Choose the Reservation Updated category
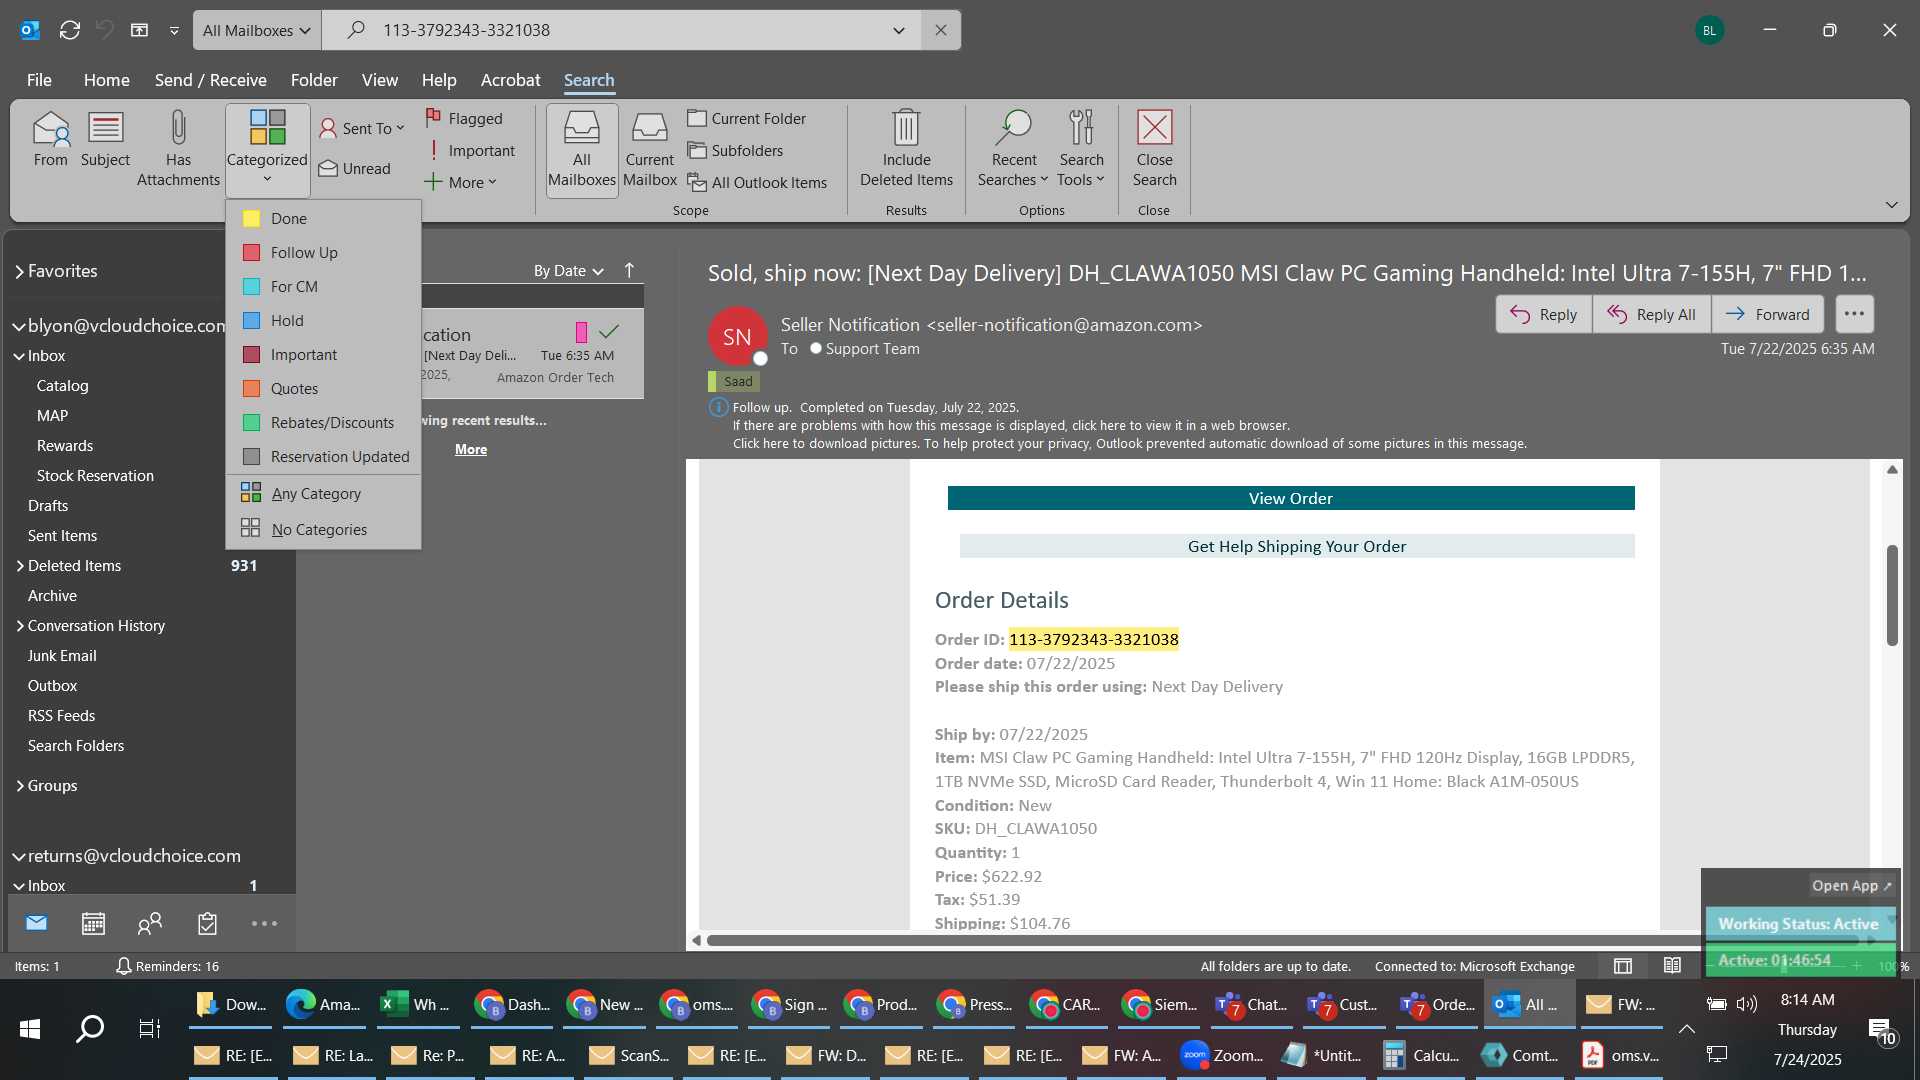 323,456
